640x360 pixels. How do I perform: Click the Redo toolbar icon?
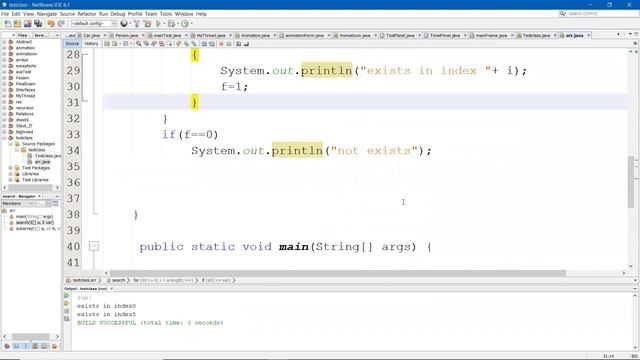click(x=61, y=24)
